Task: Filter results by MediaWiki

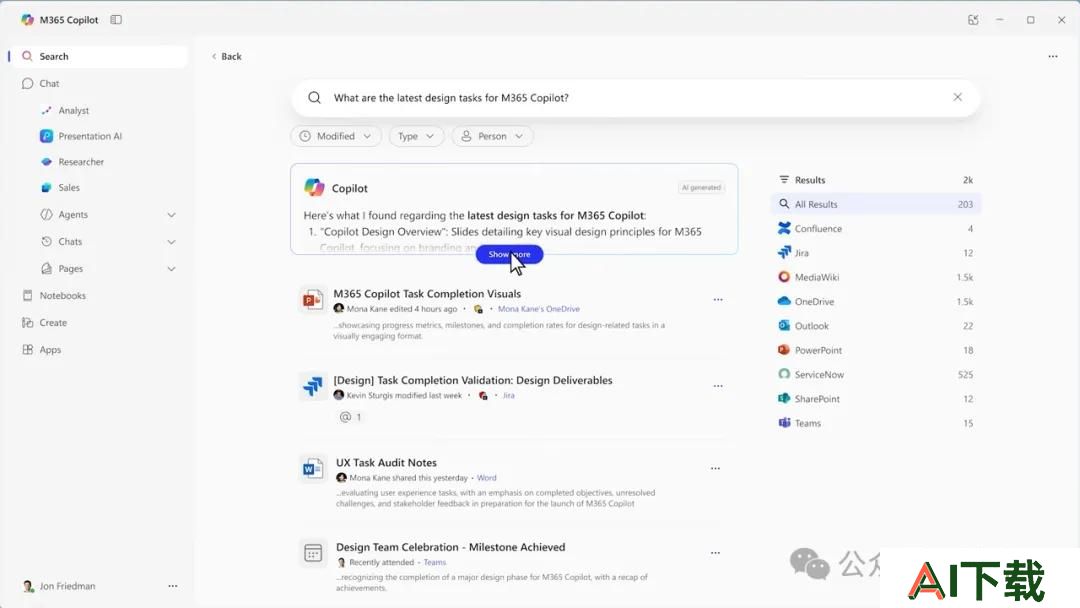Action: click(875, 277)
